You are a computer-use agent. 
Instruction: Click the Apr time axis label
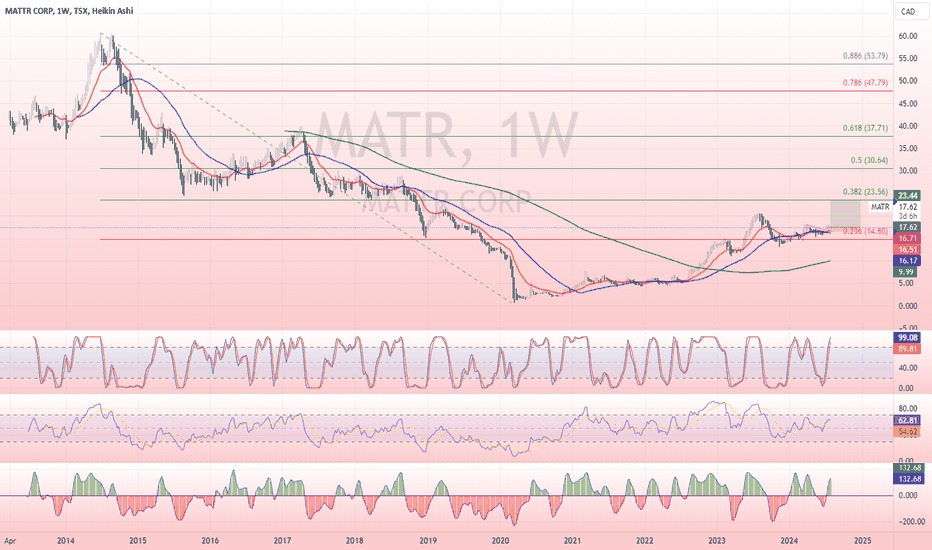tap(10, 540)
